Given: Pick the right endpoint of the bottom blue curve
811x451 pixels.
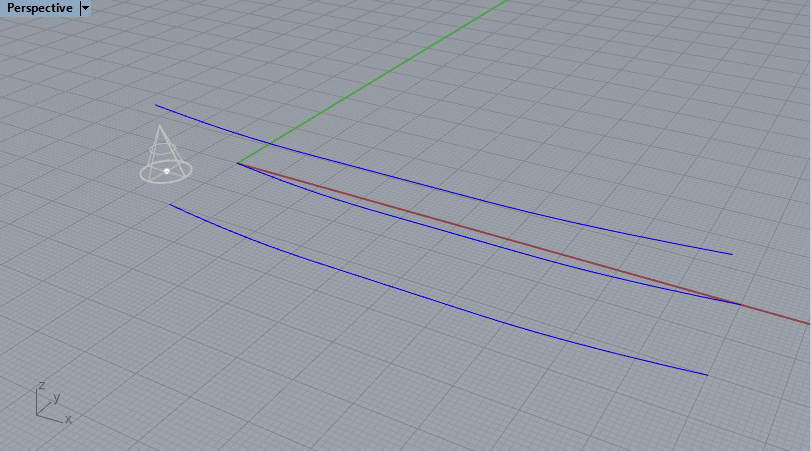Looking at the screenshot, I should pyautogui.click(x=707, y=375).
